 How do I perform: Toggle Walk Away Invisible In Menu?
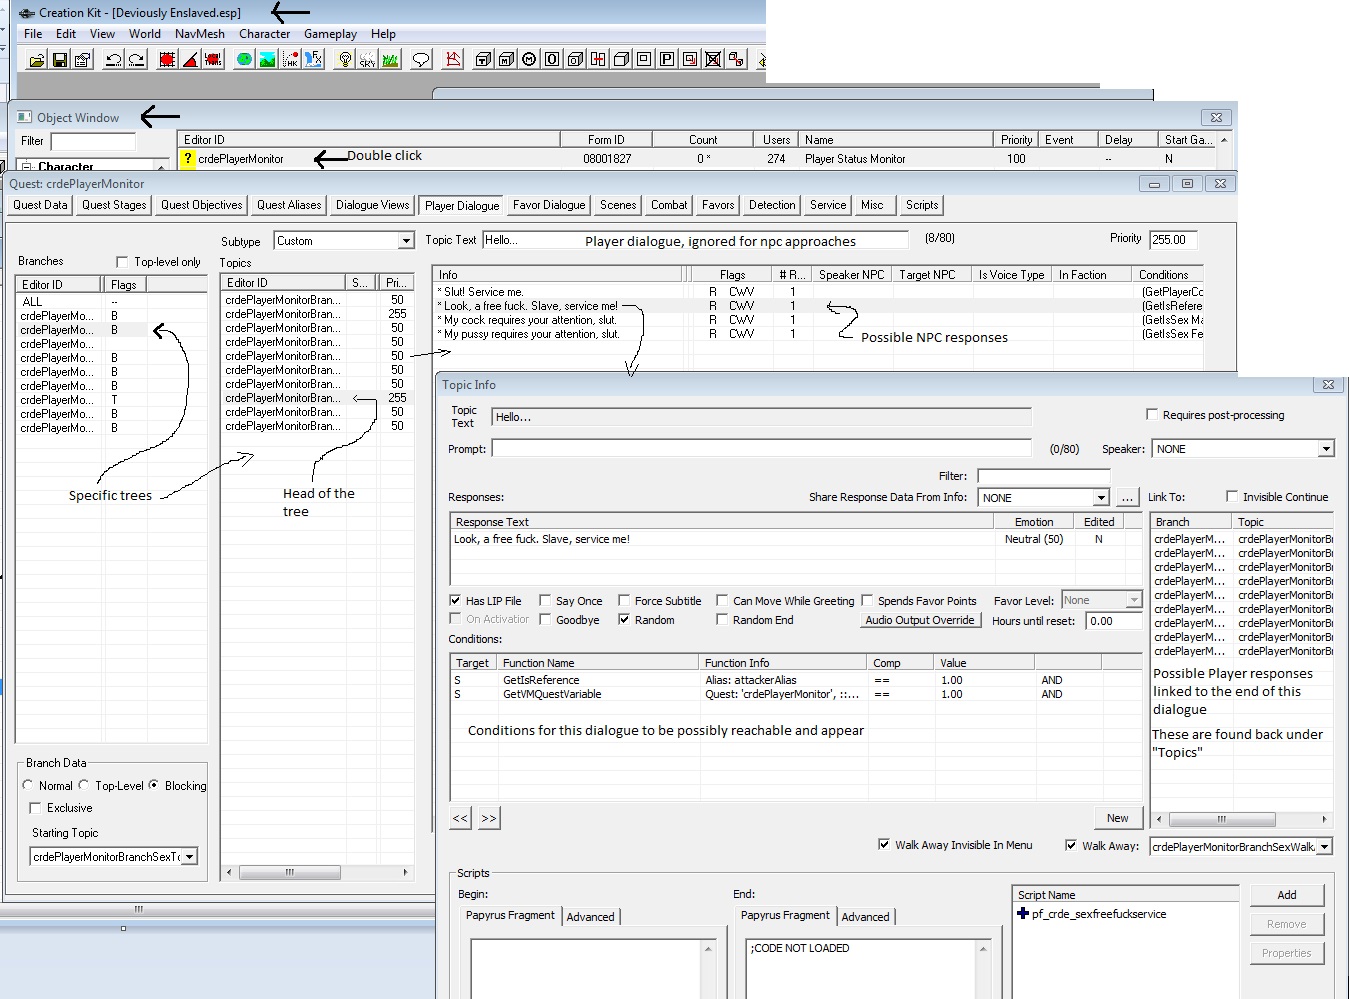884,844
